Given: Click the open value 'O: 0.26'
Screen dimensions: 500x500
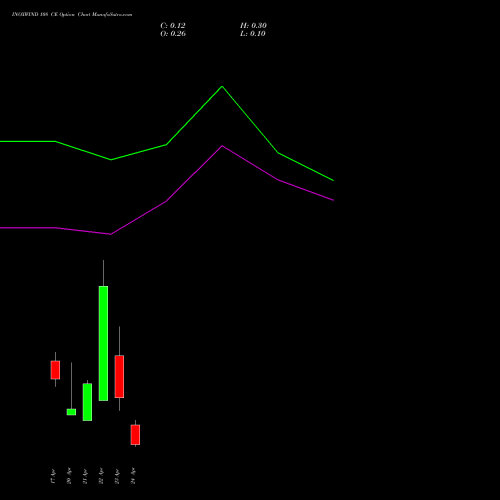Looking at the screenshot, I should pos(173,34).
